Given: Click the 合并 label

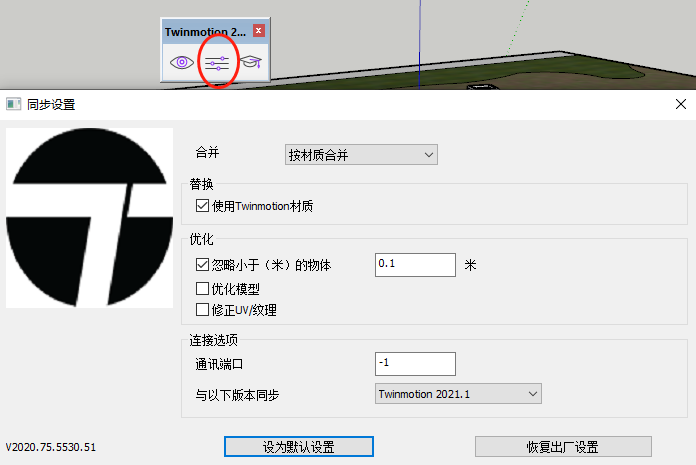Looking at the screenshot, I should (x=207, y=153).
